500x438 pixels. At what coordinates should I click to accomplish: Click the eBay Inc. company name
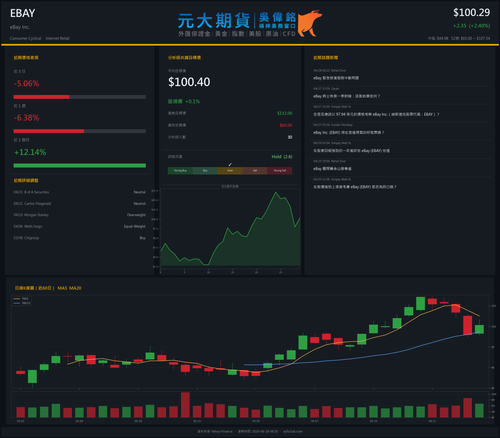pyautogui.click(x=20, y=27)
